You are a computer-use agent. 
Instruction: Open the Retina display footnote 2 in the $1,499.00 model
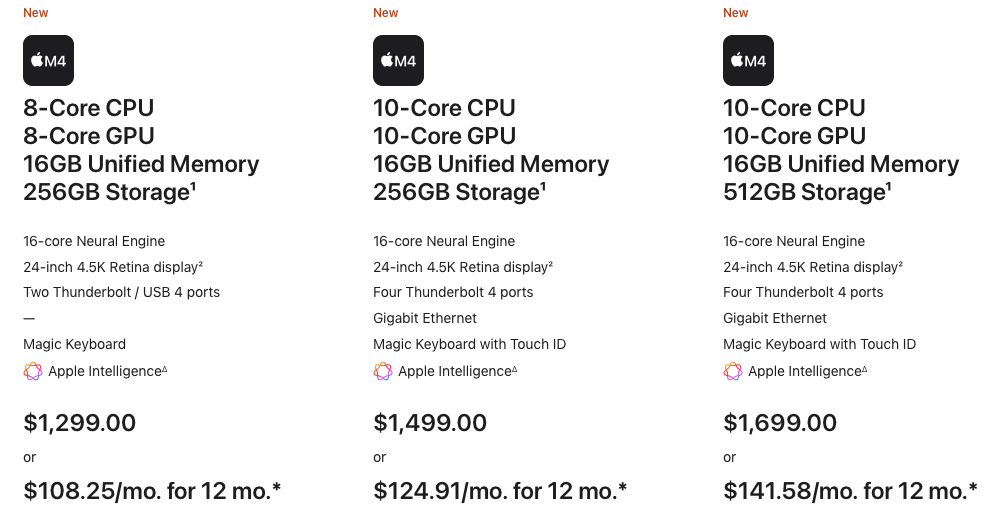(551, 264)
